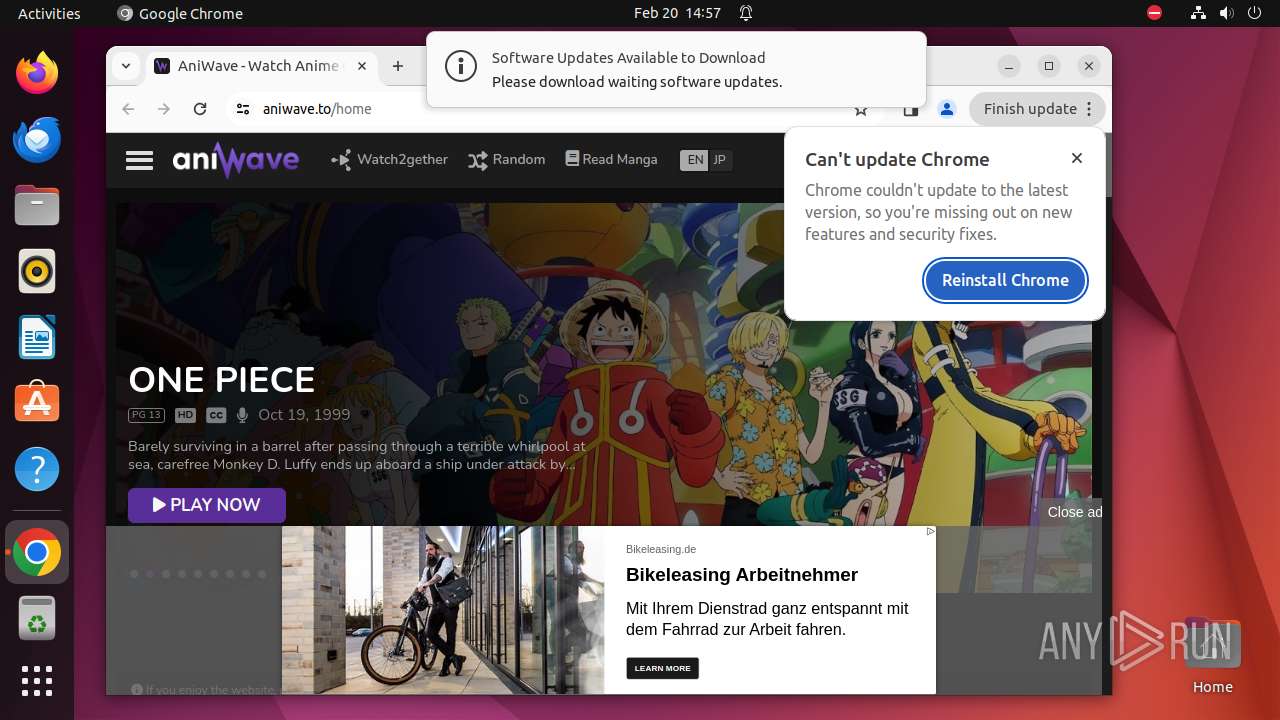Maximize the Chrome window
This screenshot has height=720, width=1280.
coord(1049,66)
